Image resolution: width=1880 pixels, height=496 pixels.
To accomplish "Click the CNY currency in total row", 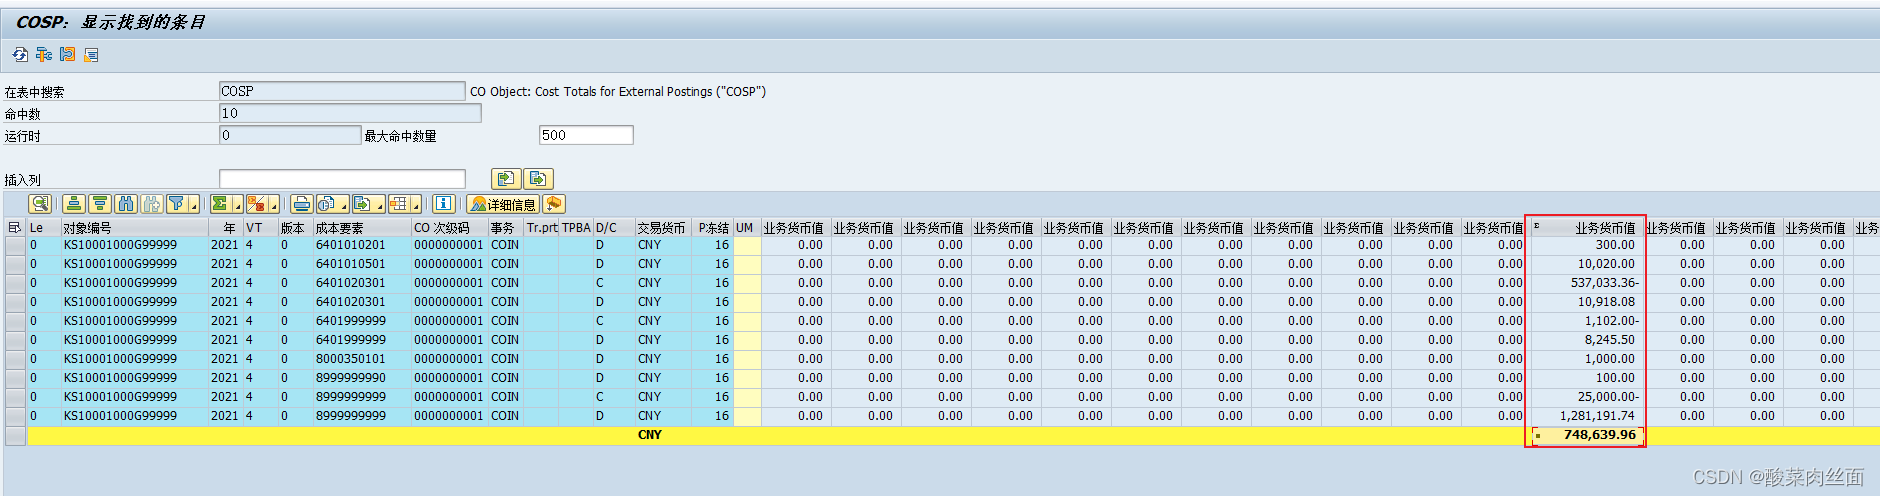I will (649, 435).
